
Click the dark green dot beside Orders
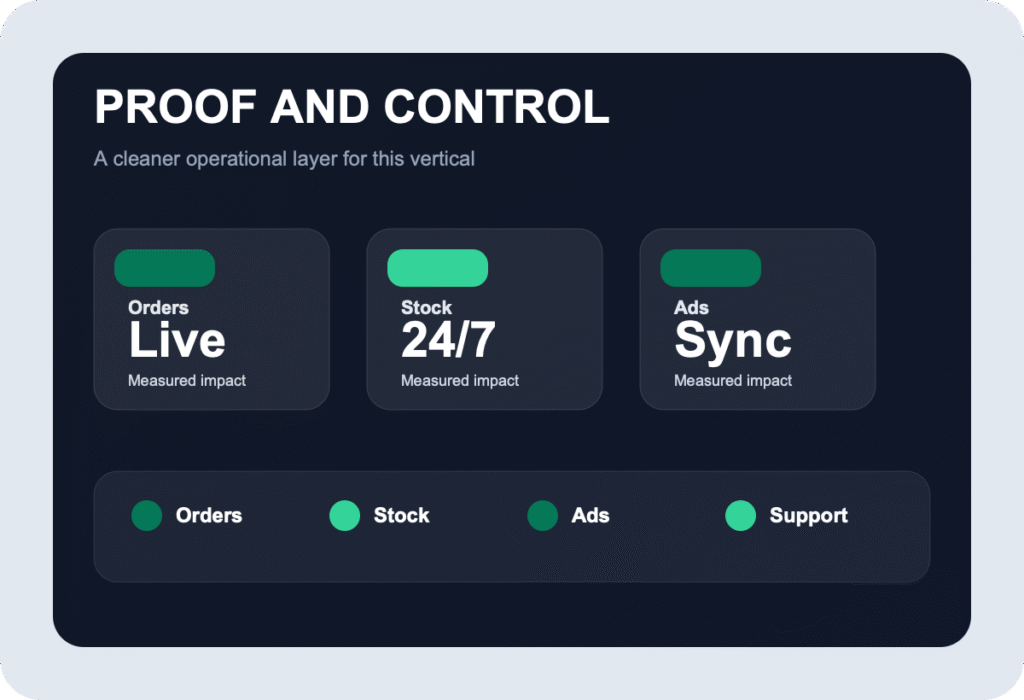pos(147,516)
